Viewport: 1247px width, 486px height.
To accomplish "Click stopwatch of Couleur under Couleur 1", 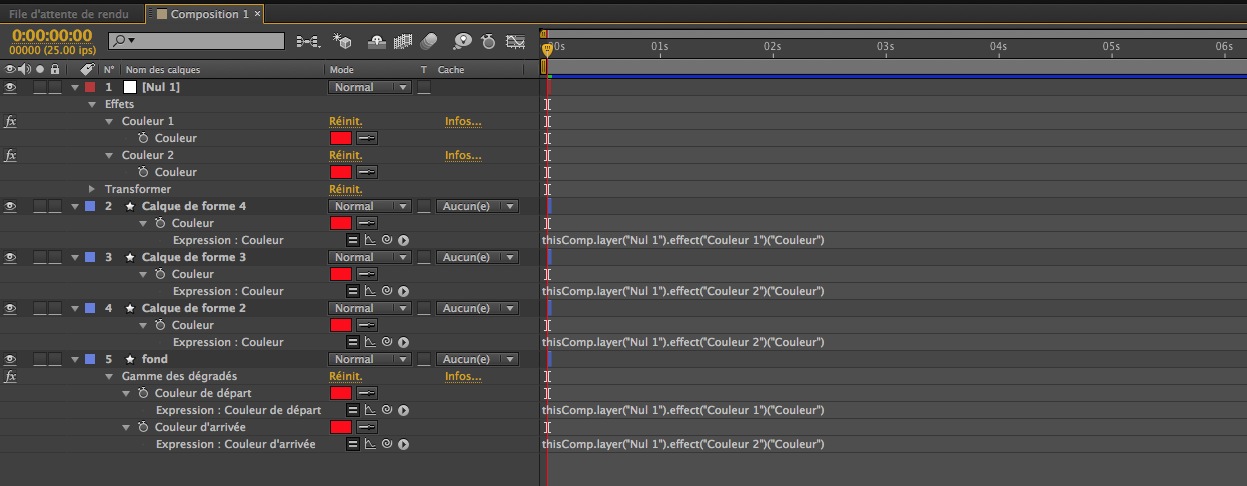I will tap(143, 138).
